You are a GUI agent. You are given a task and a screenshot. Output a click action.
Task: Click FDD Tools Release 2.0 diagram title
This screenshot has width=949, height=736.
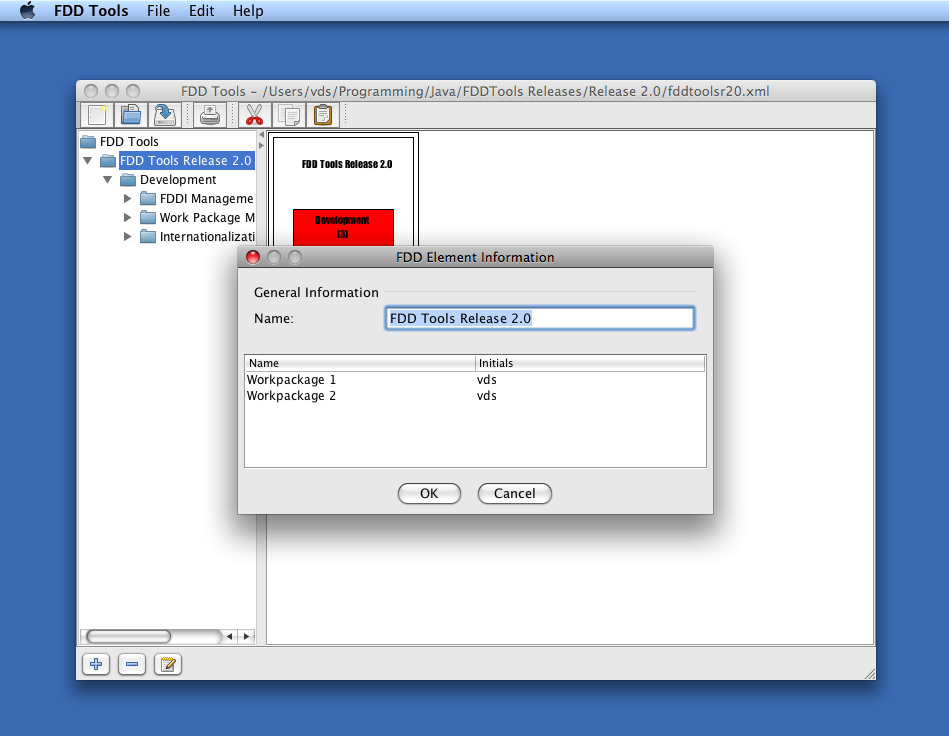(x=347, y=164)
